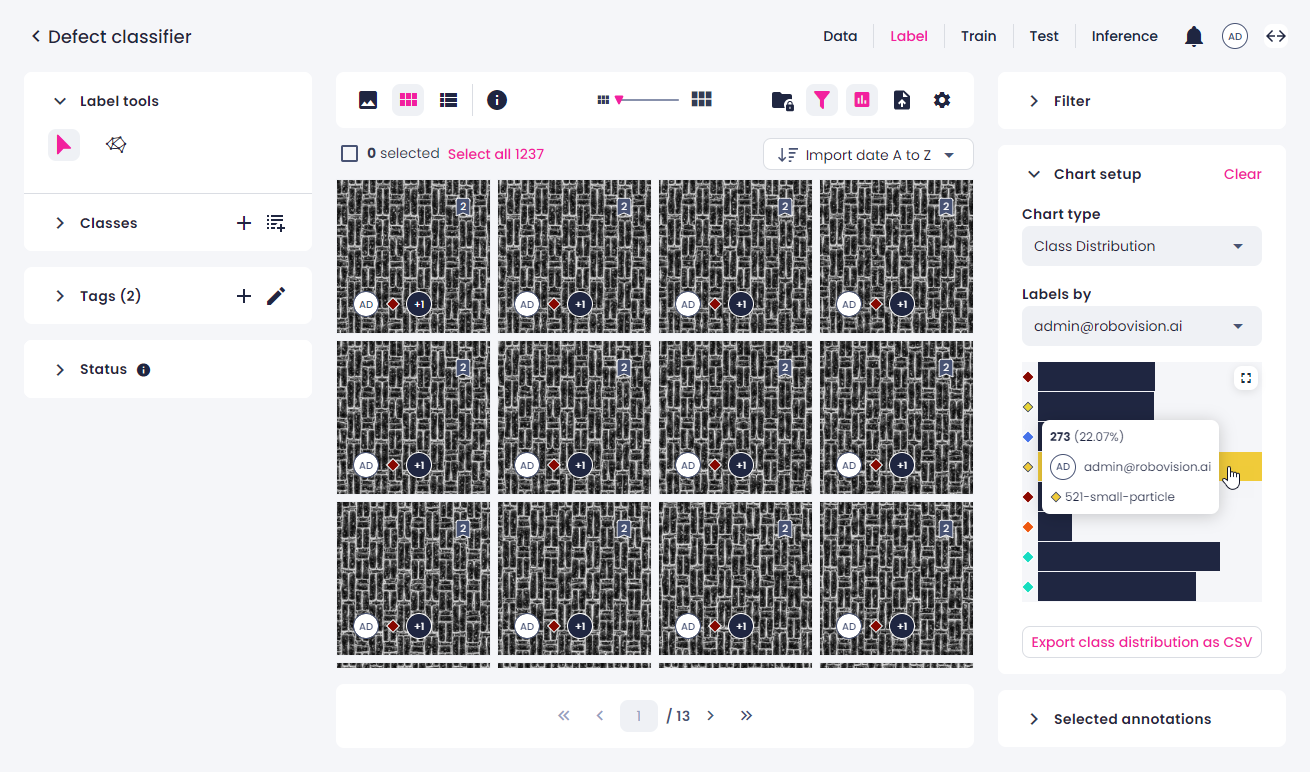Collapse the Label tools section
The height and width of the screenshot is (772, 1310).
[x=60, y=101]
